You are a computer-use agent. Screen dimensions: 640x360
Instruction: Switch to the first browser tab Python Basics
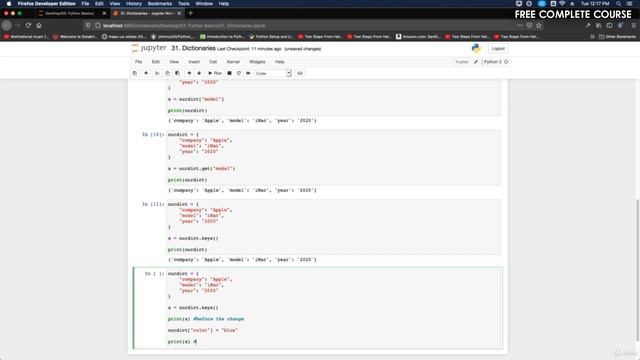click(69, 13)
